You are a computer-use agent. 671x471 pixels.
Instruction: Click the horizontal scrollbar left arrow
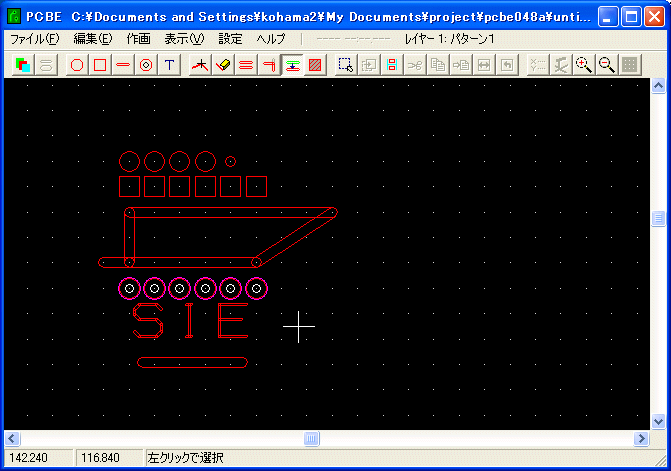coord(13,439)
